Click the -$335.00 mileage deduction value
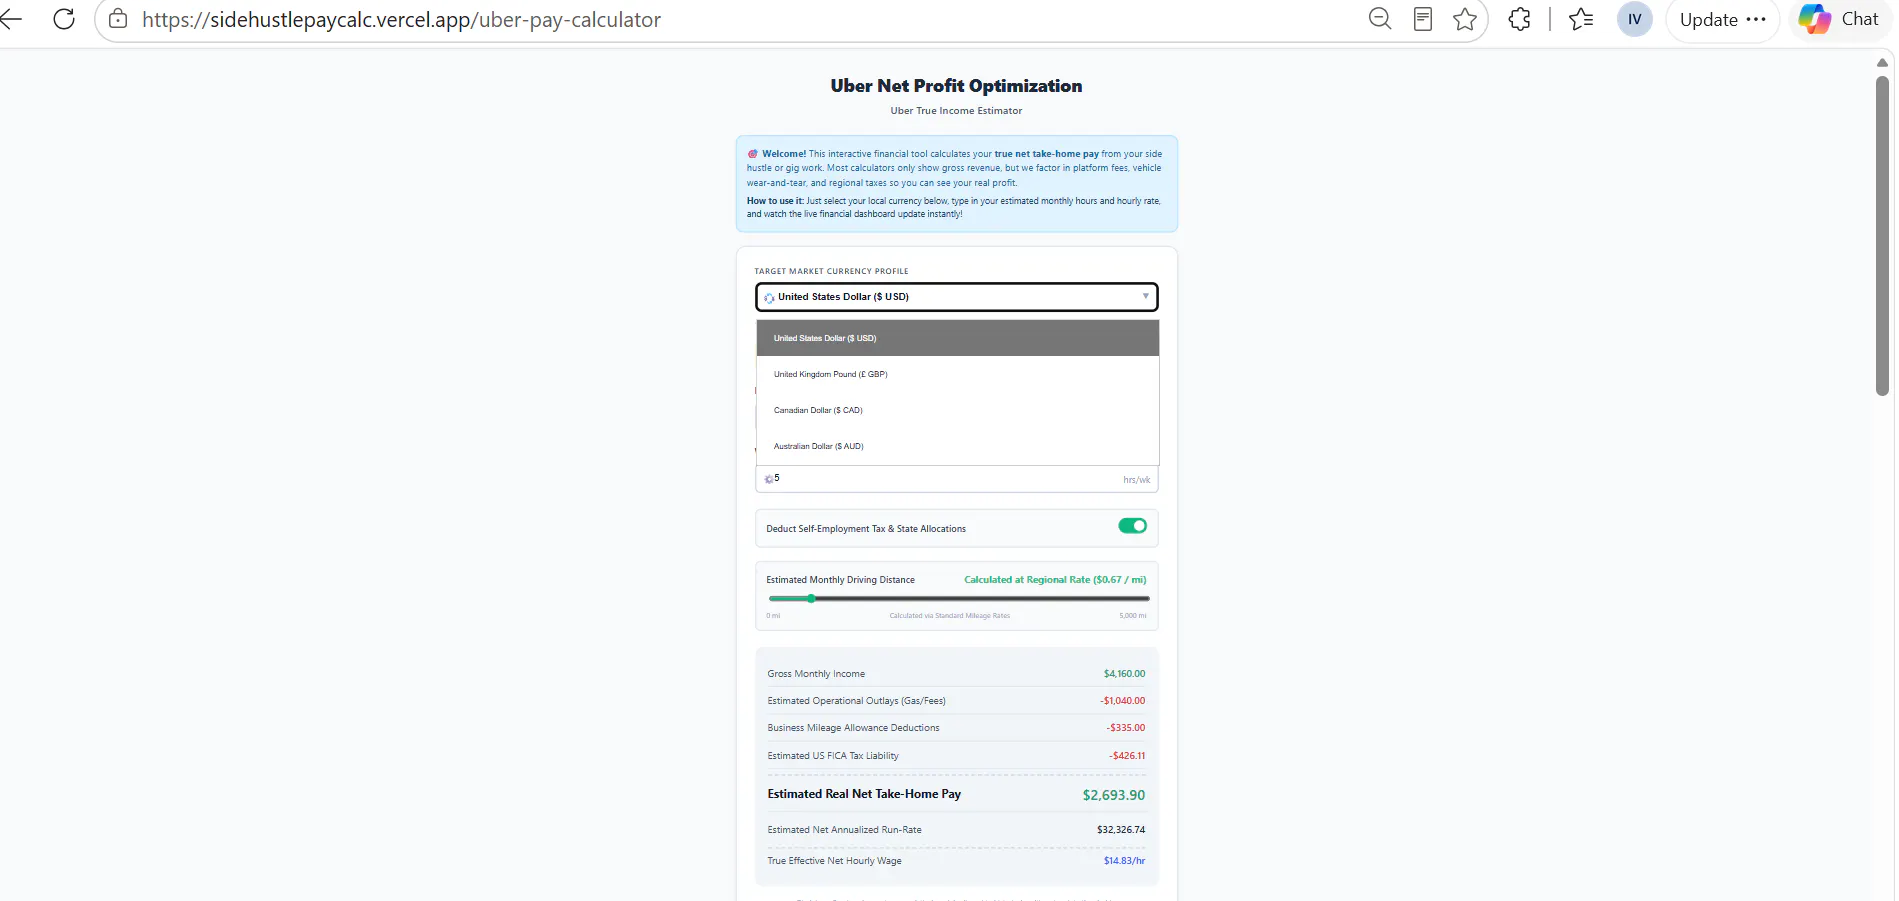The image size is (1899, 901). (x=1125, y=728)
